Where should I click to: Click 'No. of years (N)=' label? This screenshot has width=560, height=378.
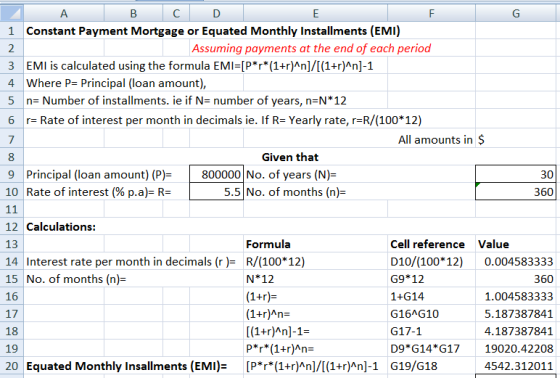pyautogui.click(x=291, y=174)
